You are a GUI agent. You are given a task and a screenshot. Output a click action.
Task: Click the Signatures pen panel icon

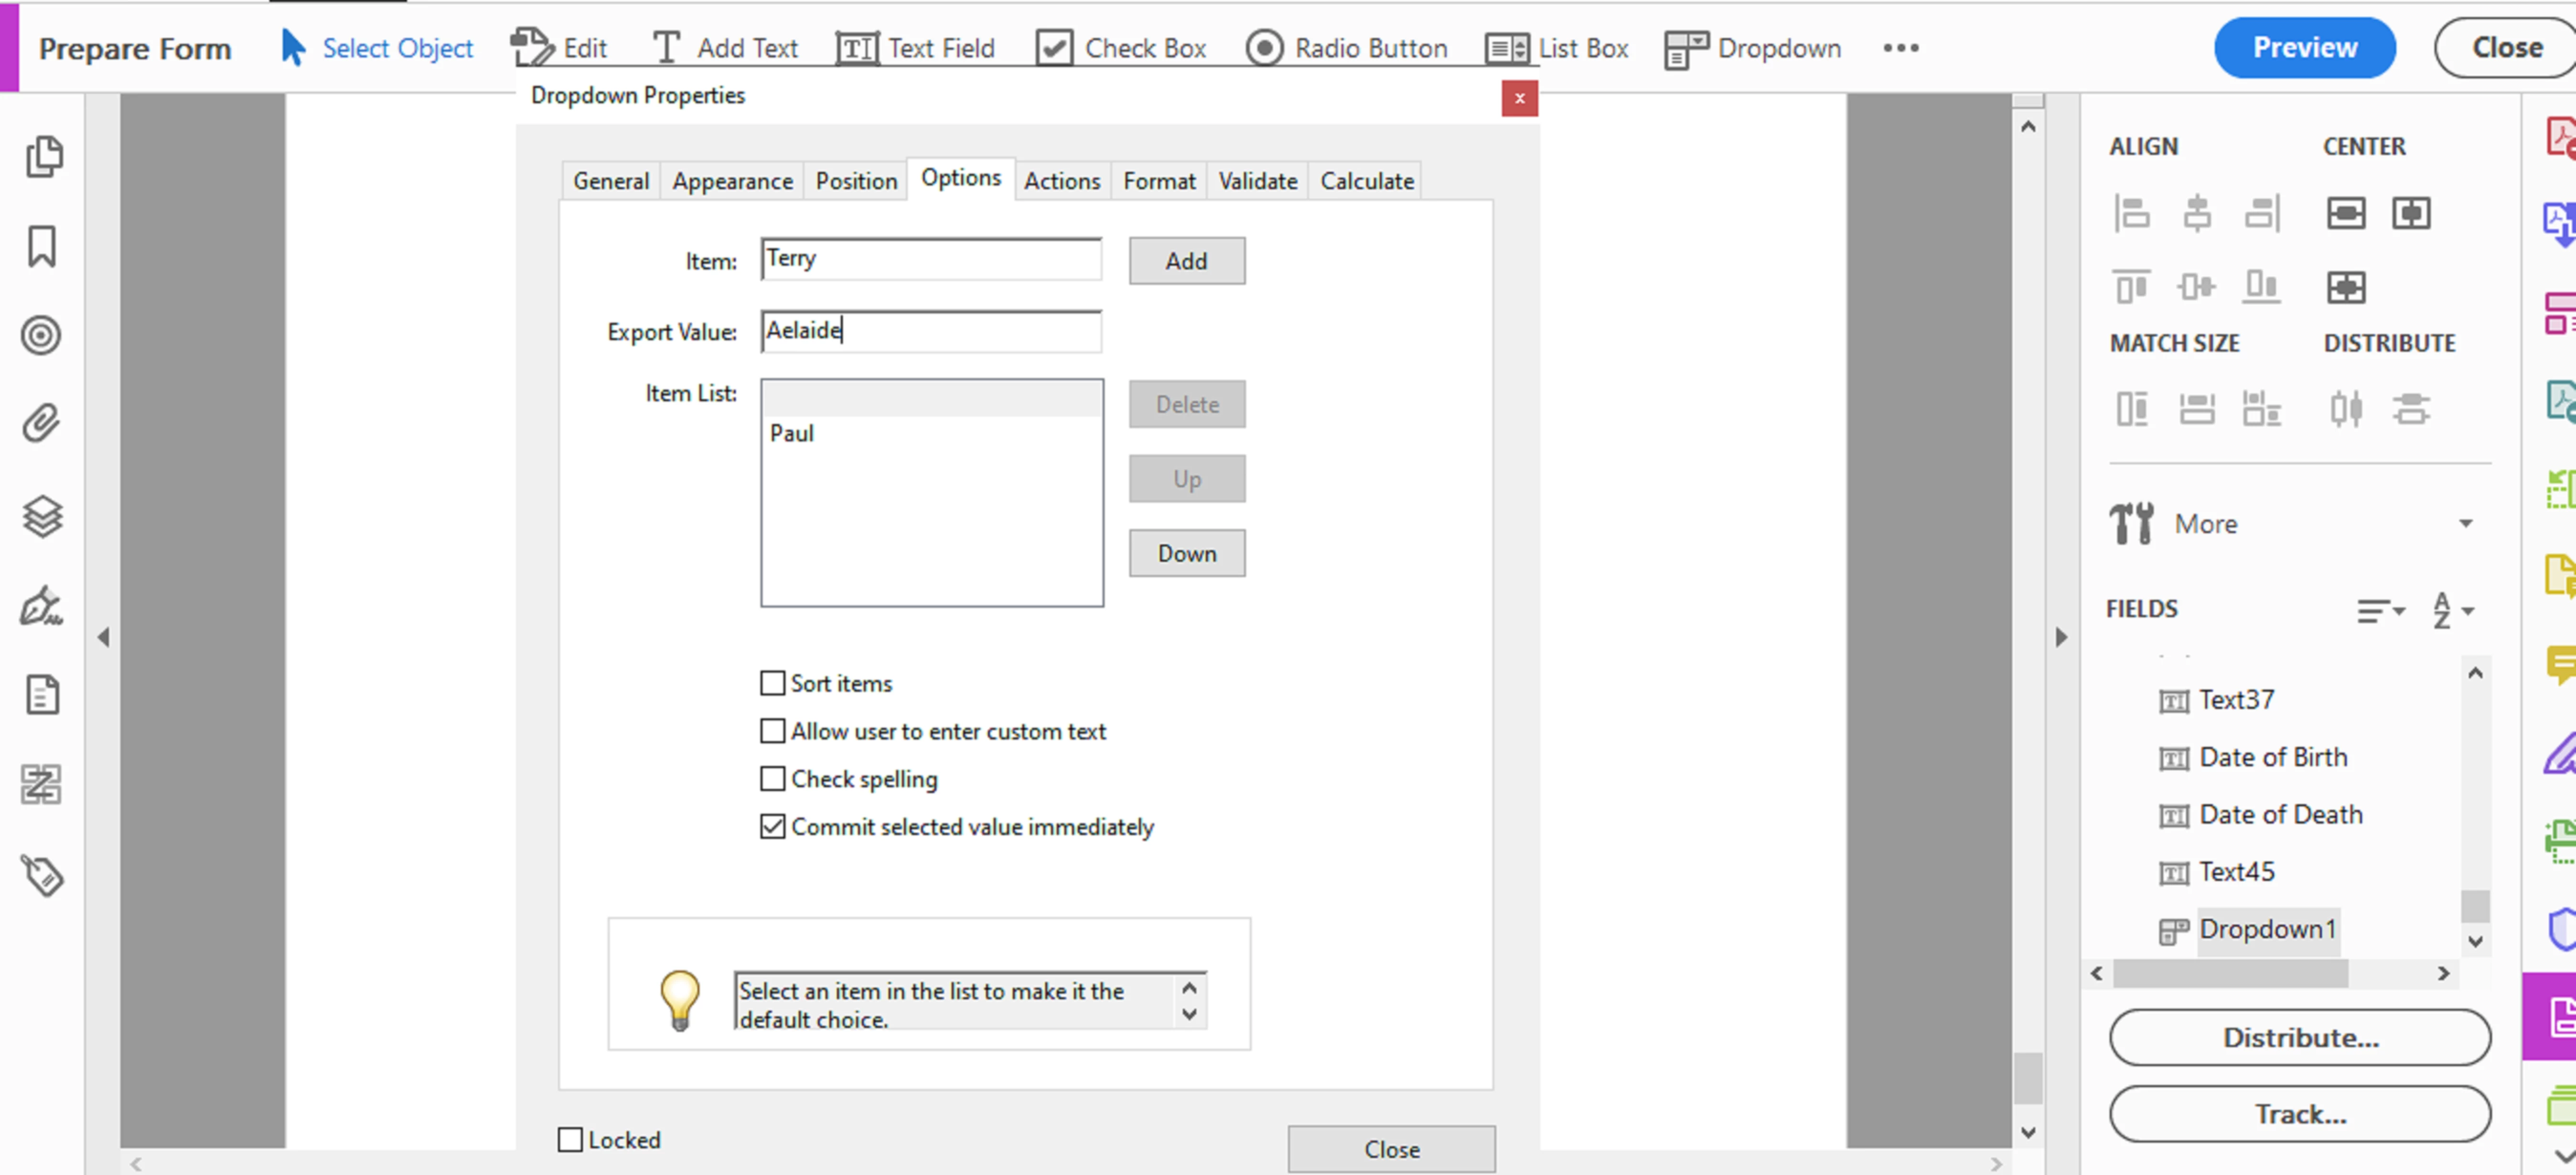[x=41, y=606]
